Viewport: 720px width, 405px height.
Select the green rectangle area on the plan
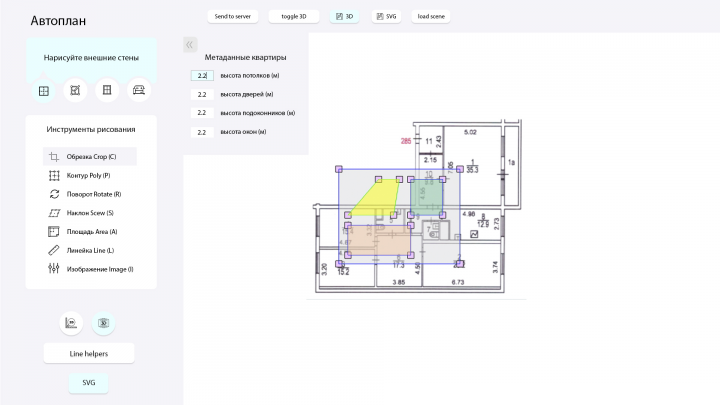[427, 197]
